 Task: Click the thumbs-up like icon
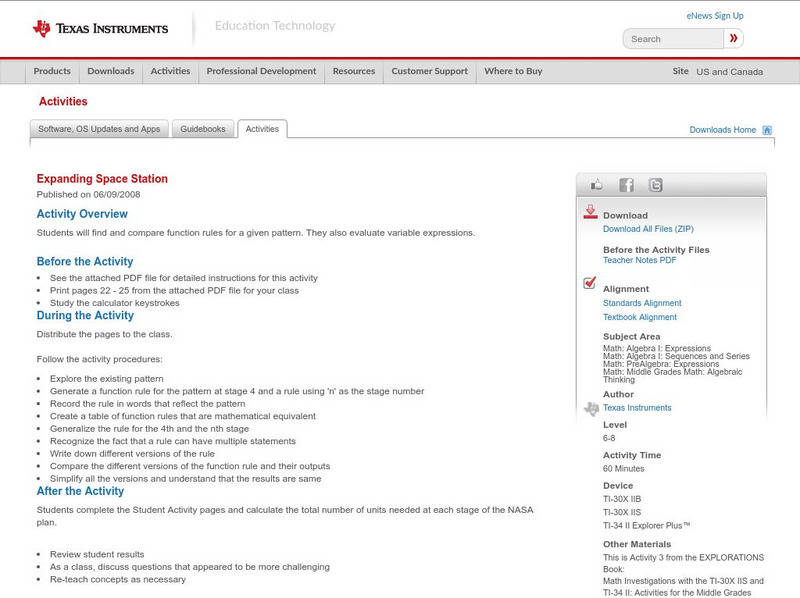[597, 185]
